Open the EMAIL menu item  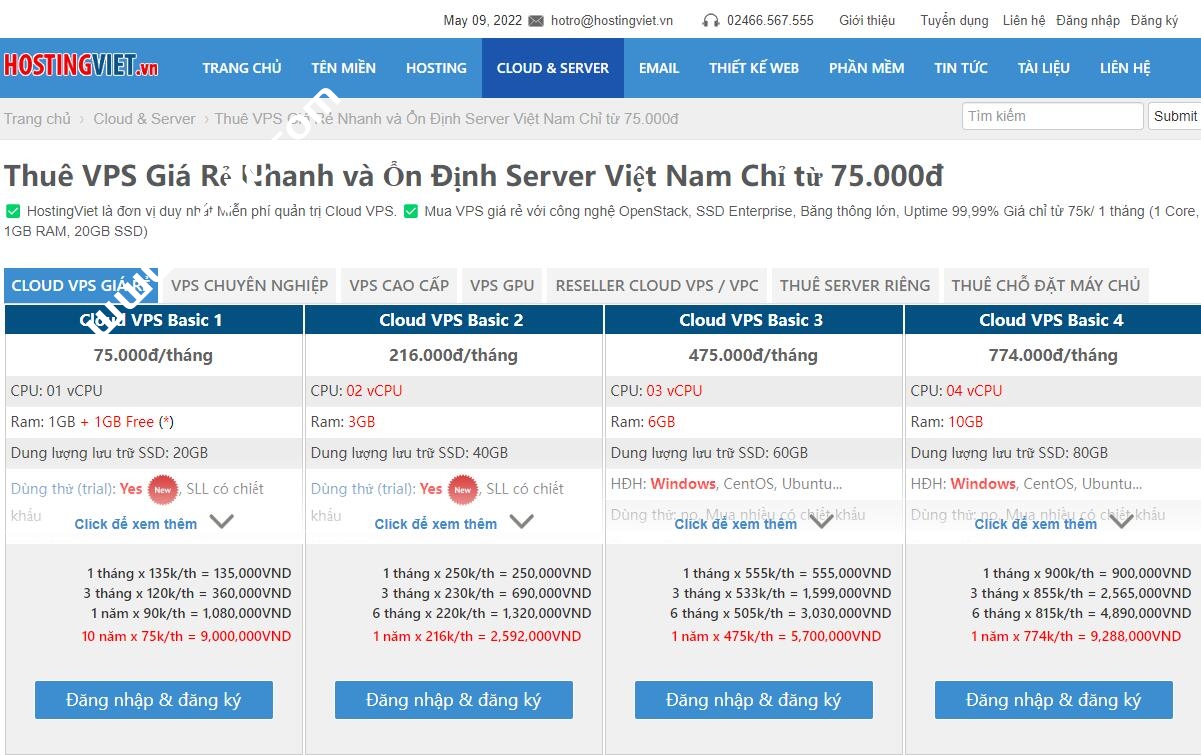pyautogui.click(x=659, y=68)
